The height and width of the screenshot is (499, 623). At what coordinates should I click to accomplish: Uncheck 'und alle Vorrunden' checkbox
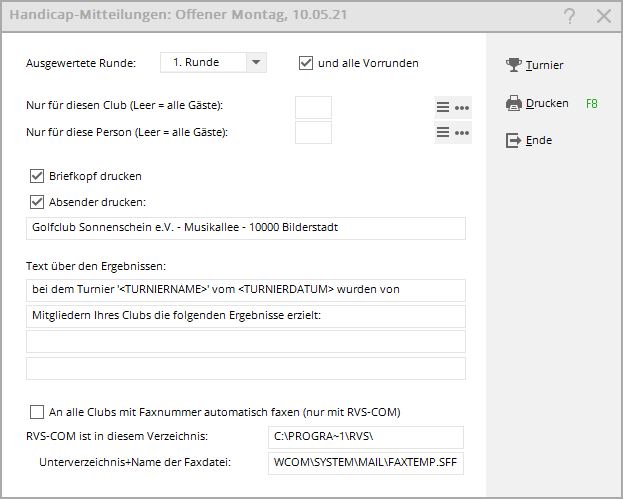tap(306, 63)
